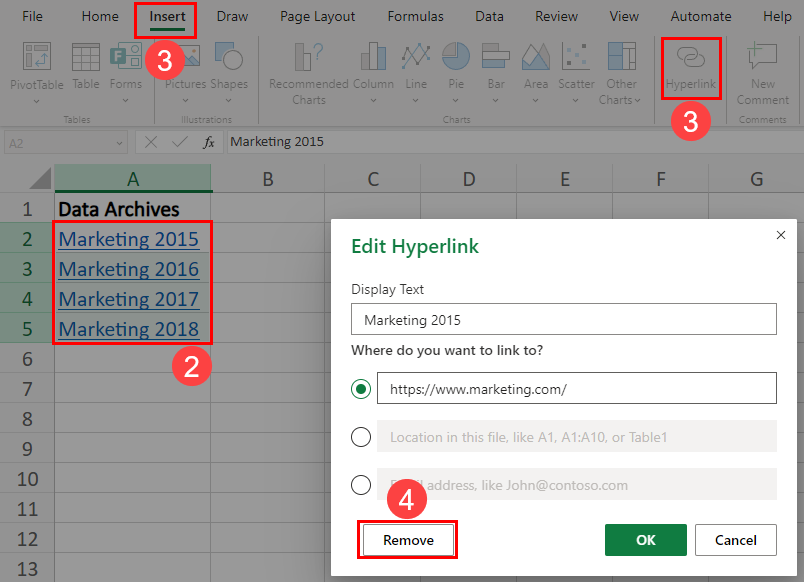Click the Hyperlink ribbon icon
This screenshot has width=804, height=582.
[x=691, y=57]
